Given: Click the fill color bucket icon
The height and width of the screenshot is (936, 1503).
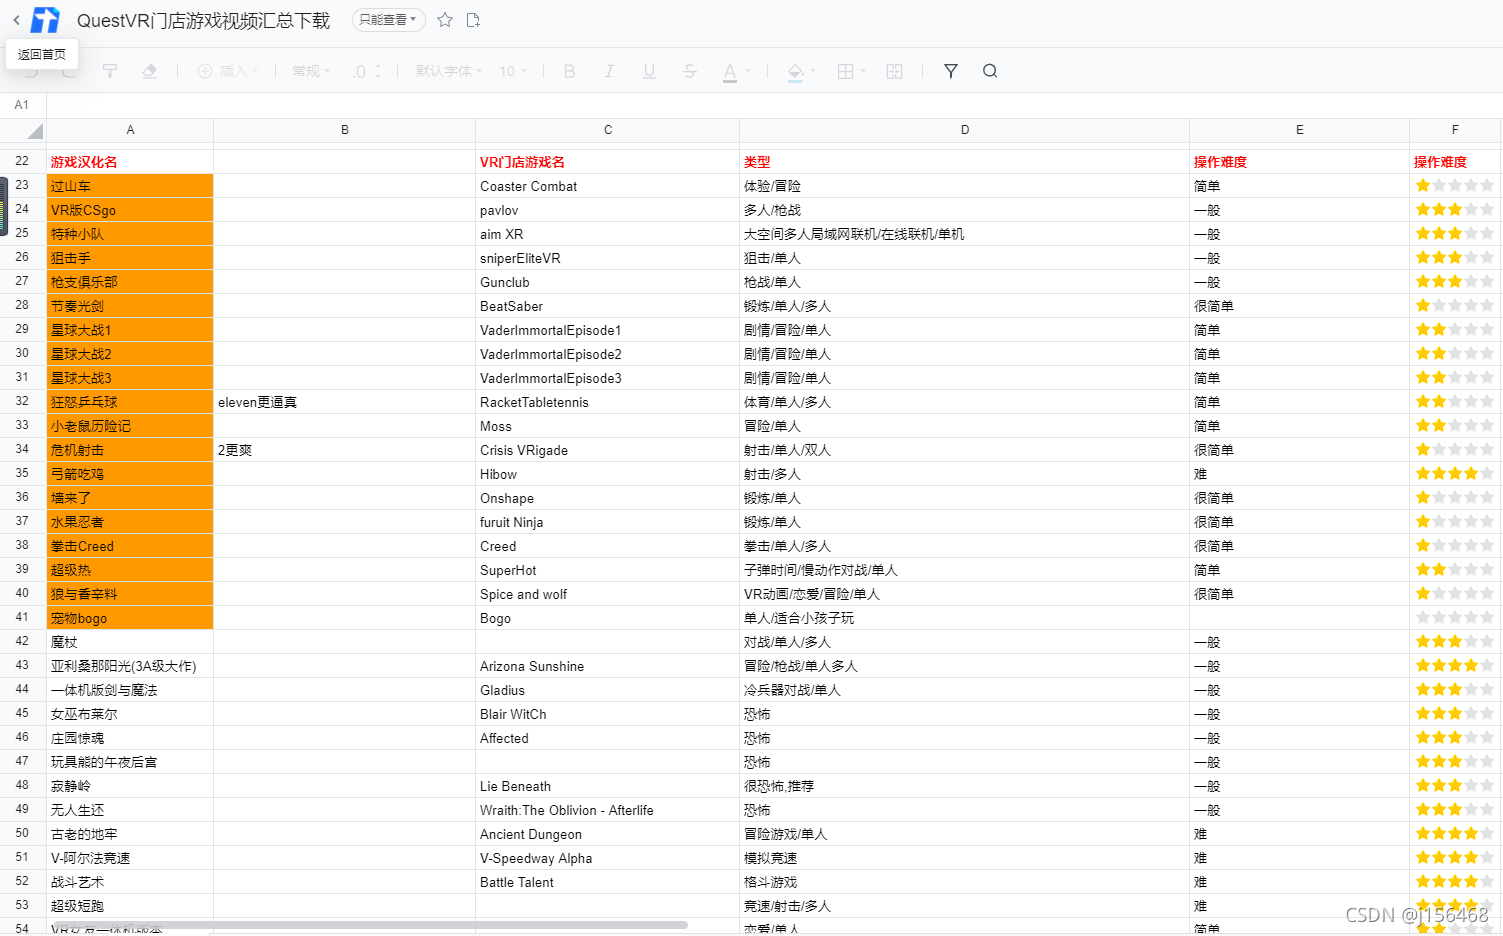Looking at the screenshot, I should click(x=795, y=72).
